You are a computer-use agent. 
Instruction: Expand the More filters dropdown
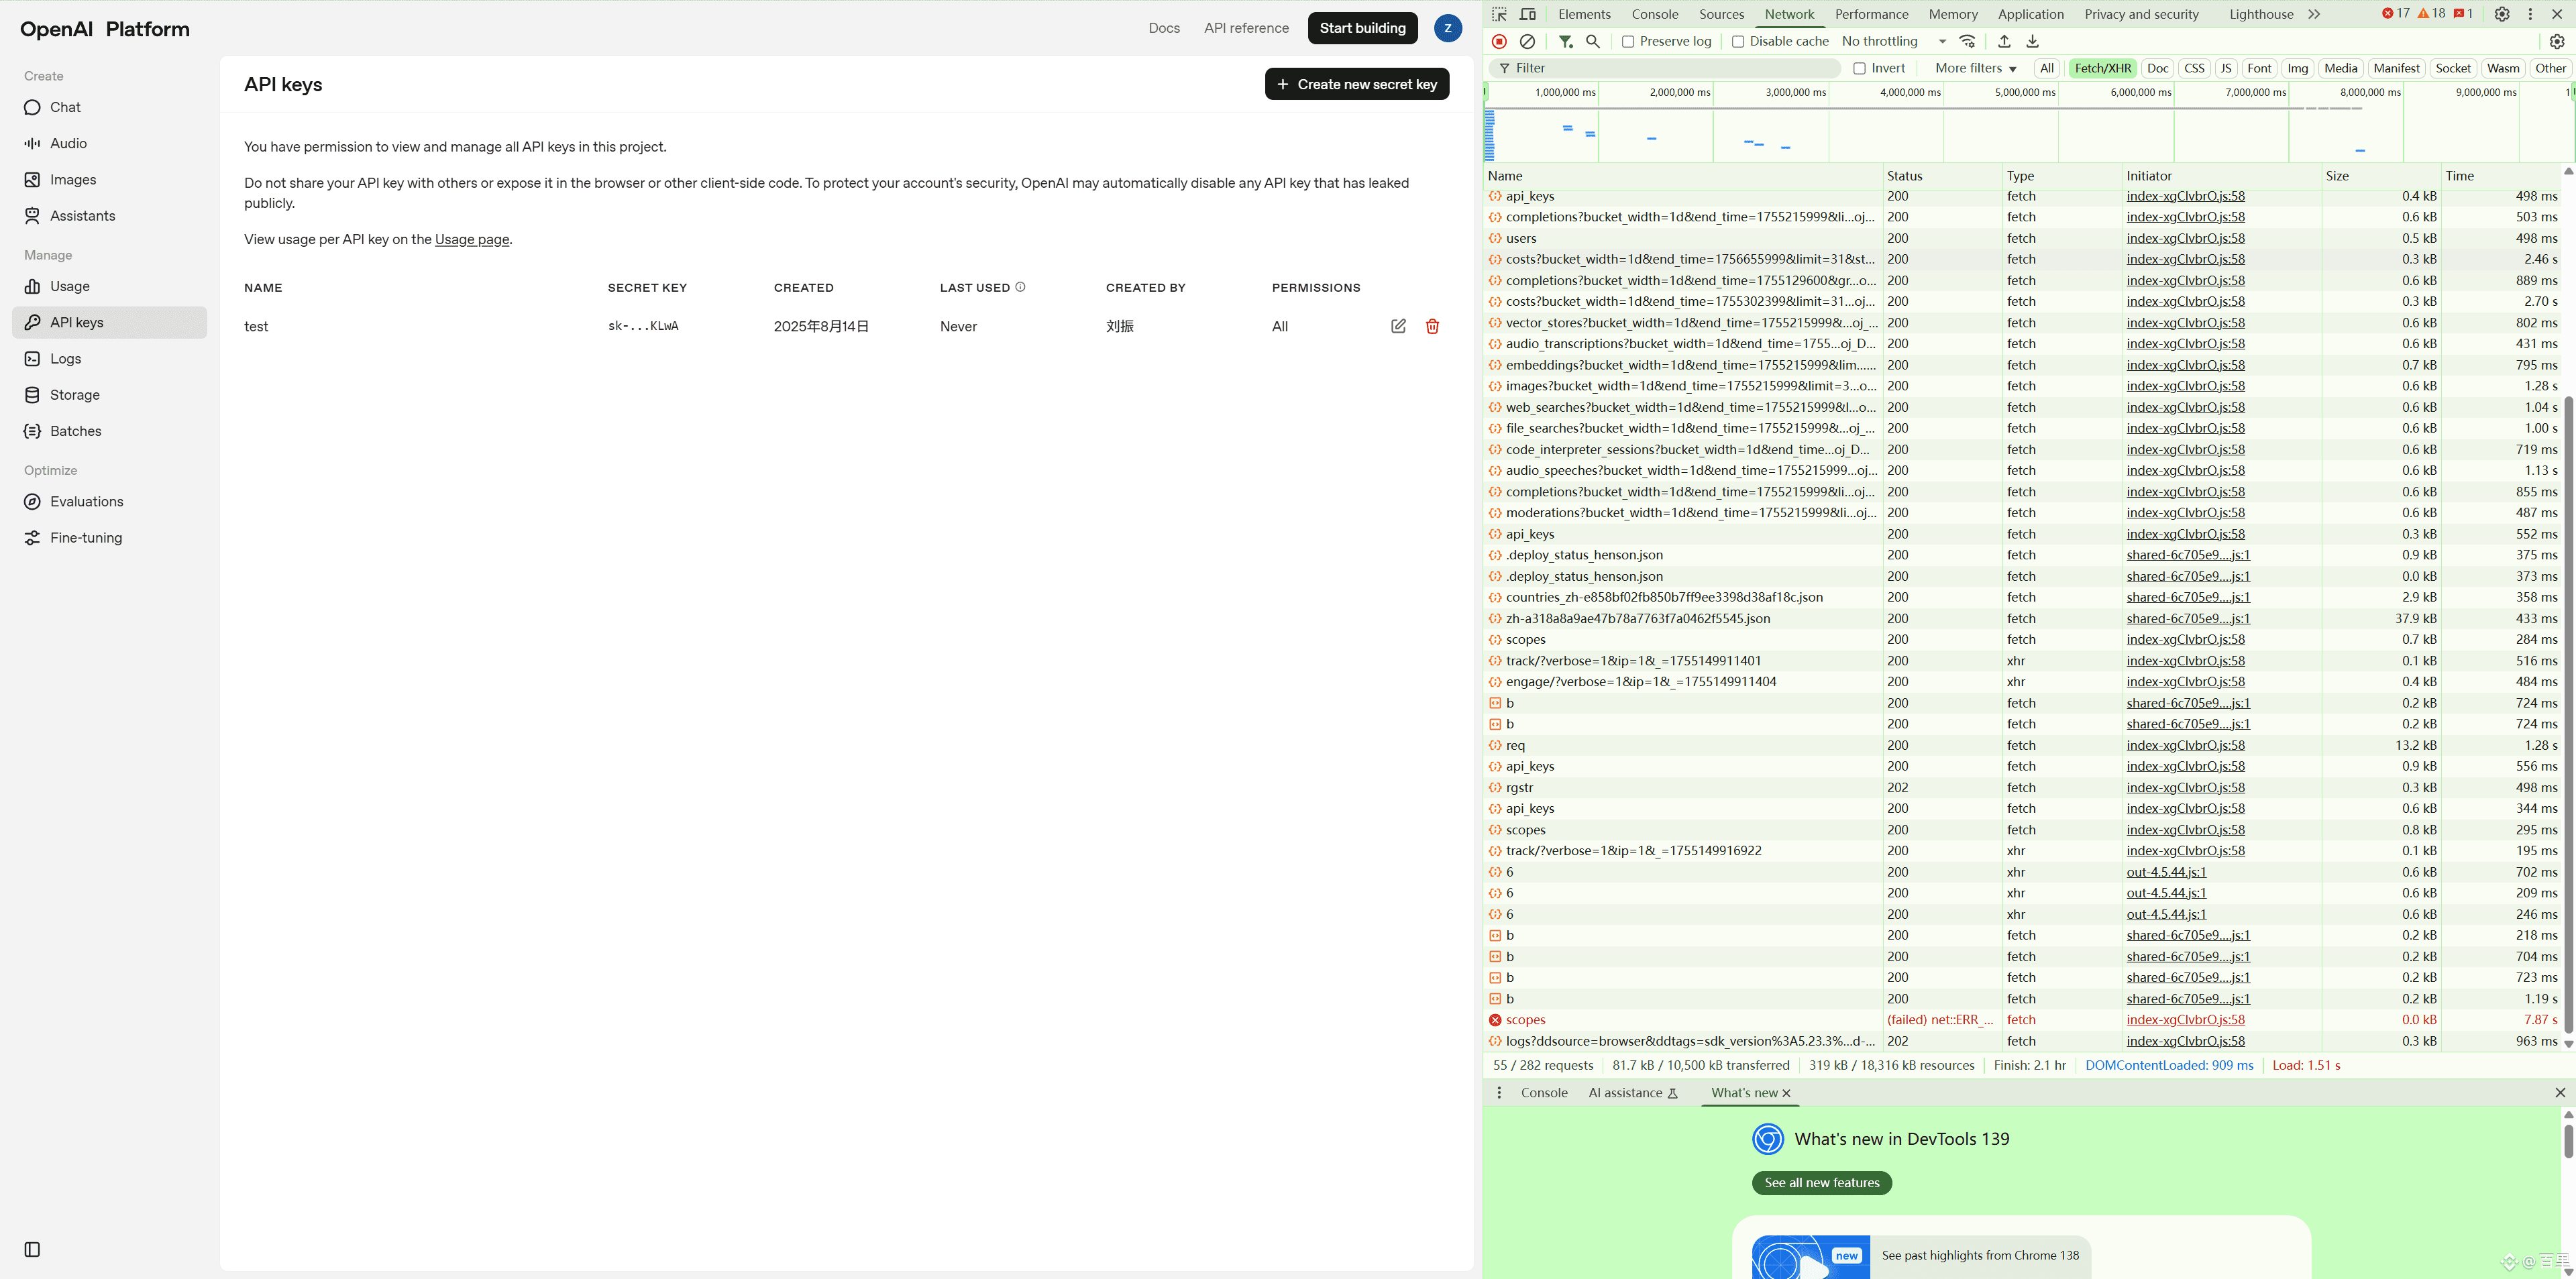coord(1975,68)
